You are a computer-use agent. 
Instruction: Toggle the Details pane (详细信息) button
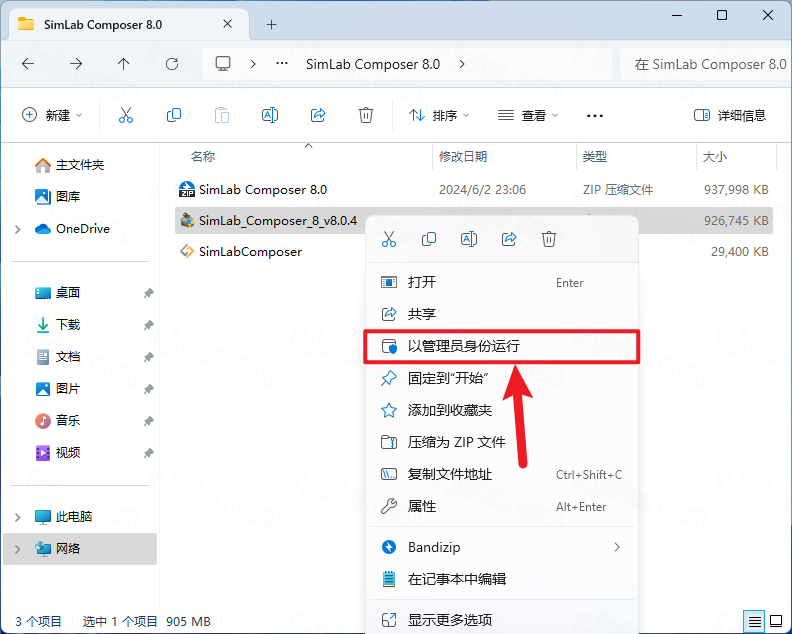click(730, 115)
